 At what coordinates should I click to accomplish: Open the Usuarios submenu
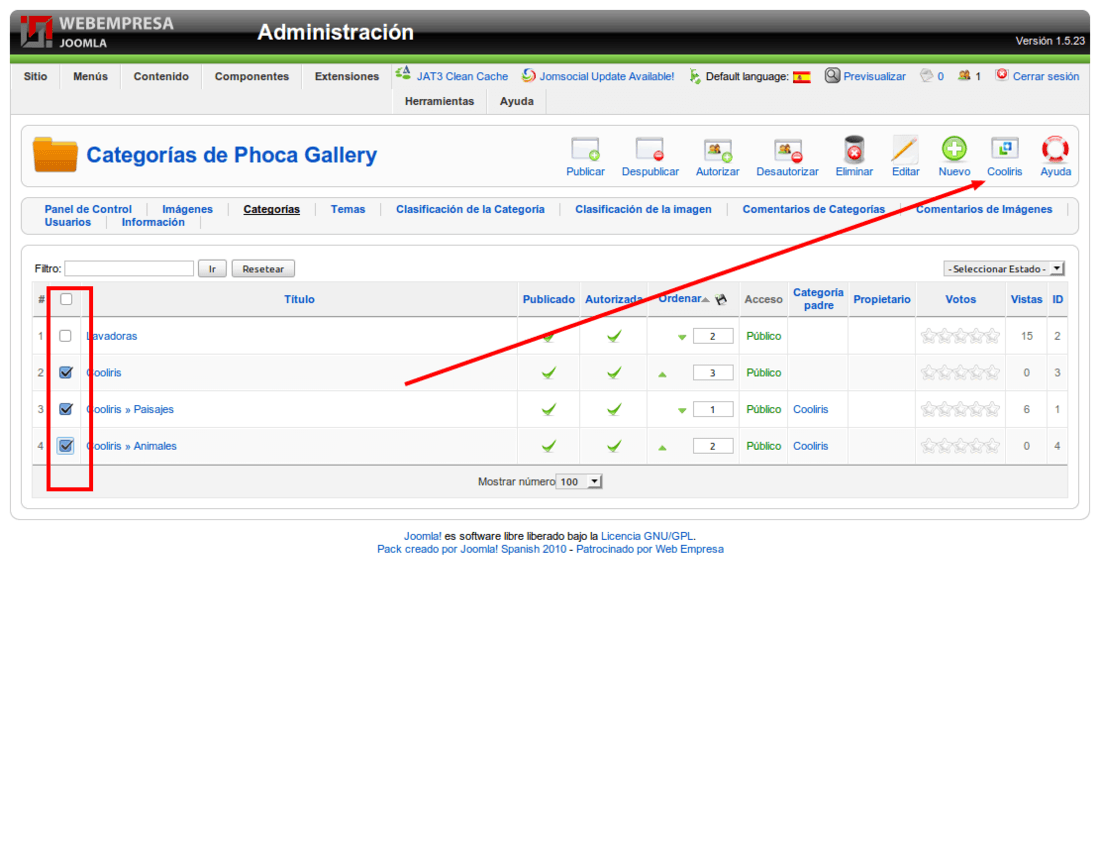(67, 222)
